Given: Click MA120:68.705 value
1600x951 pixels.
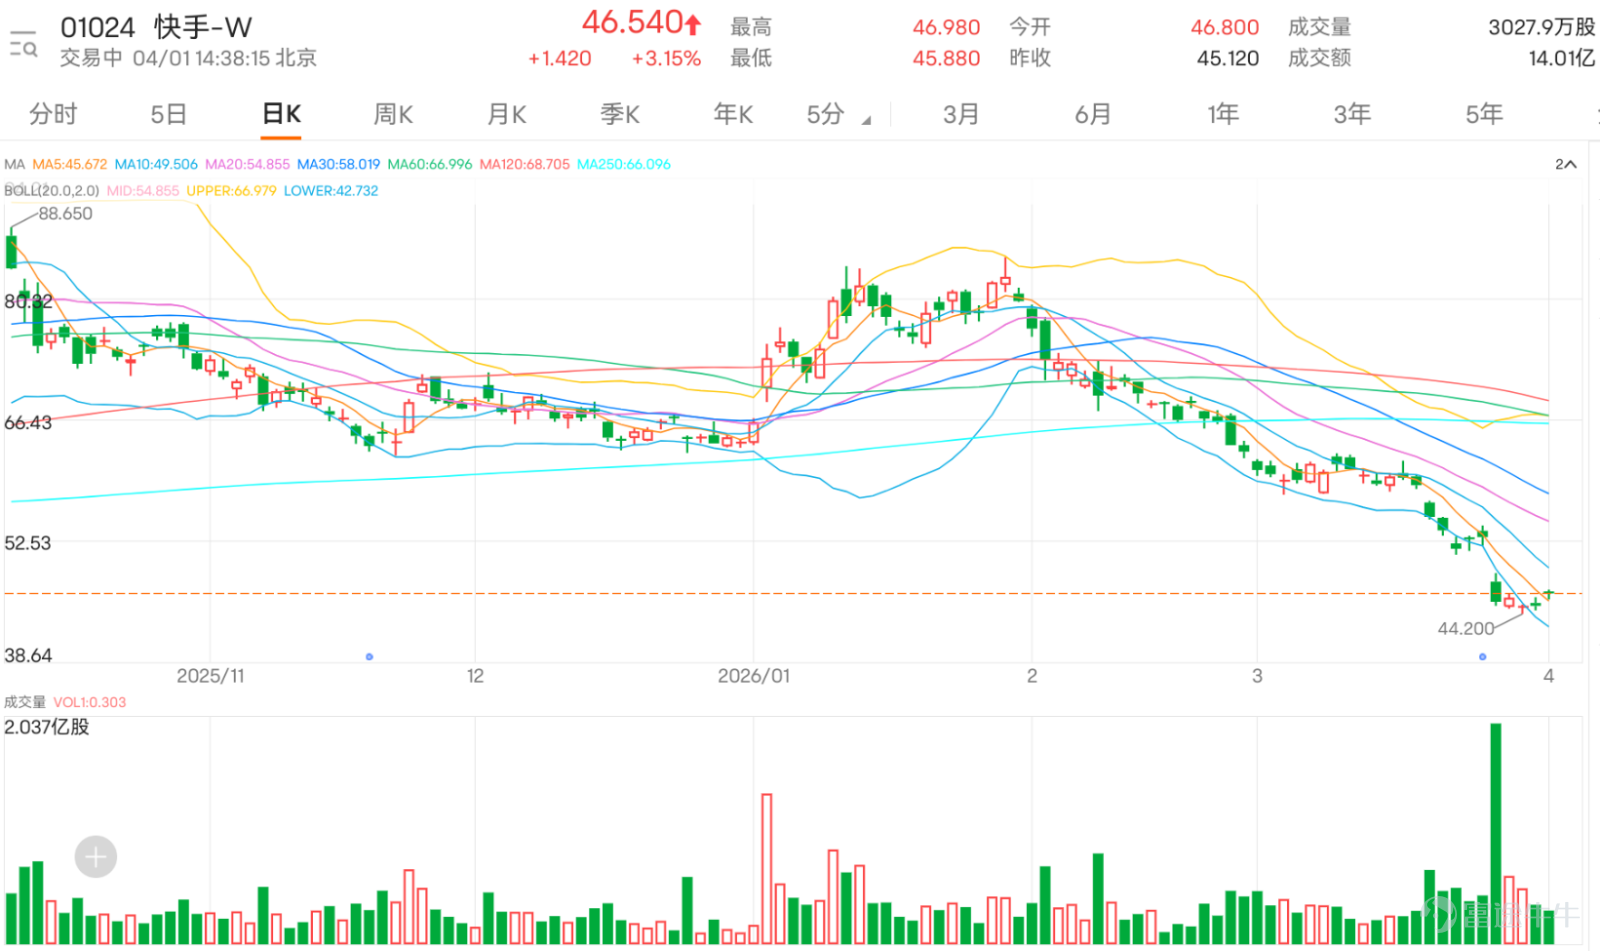Looking at the screenshot, I should click(x=525, y=164).
